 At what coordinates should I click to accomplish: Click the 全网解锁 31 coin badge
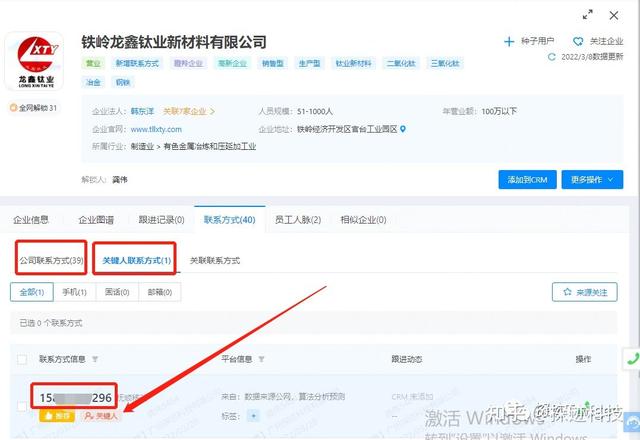33,108
